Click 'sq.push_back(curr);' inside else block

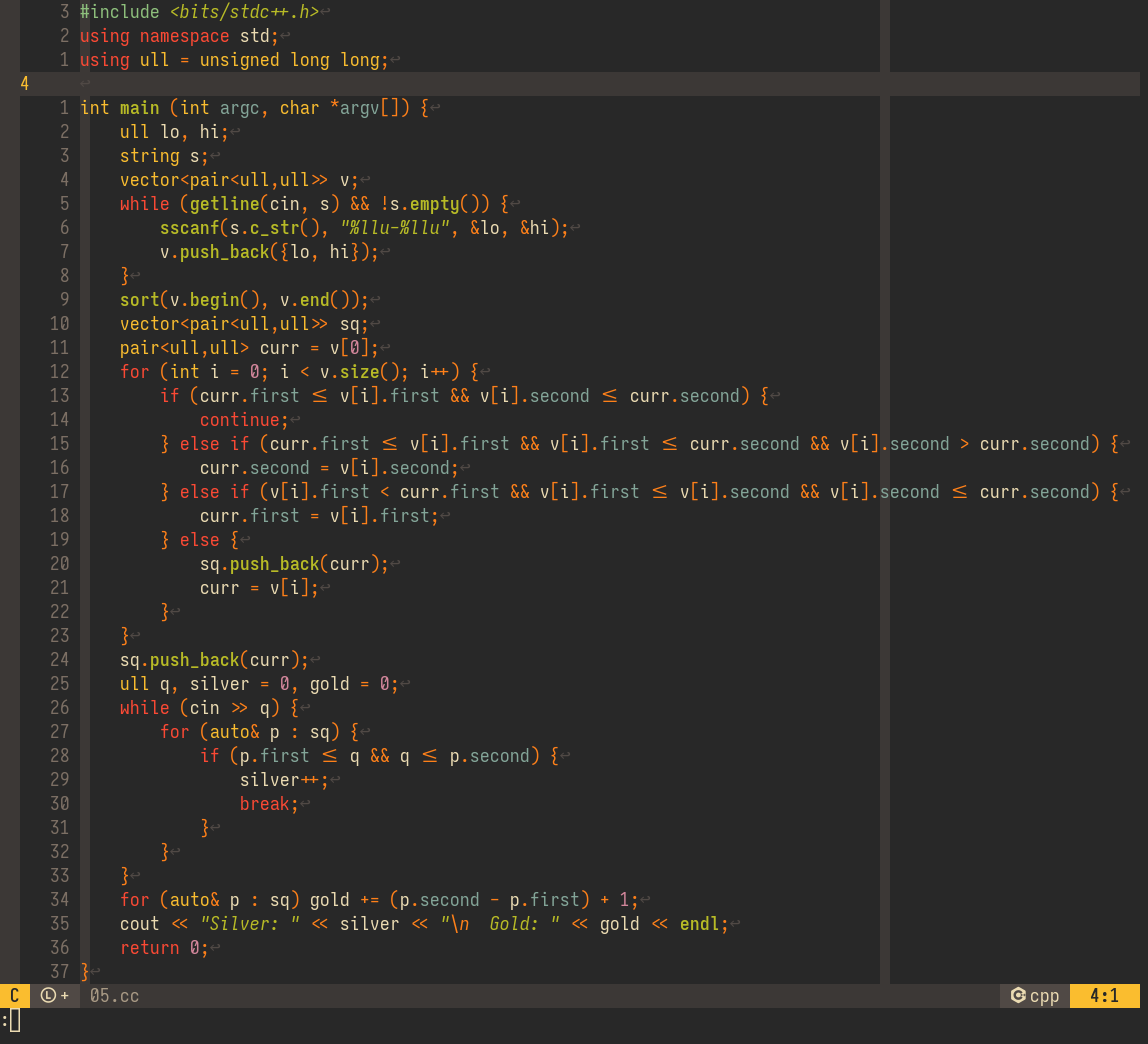[294, 564]
